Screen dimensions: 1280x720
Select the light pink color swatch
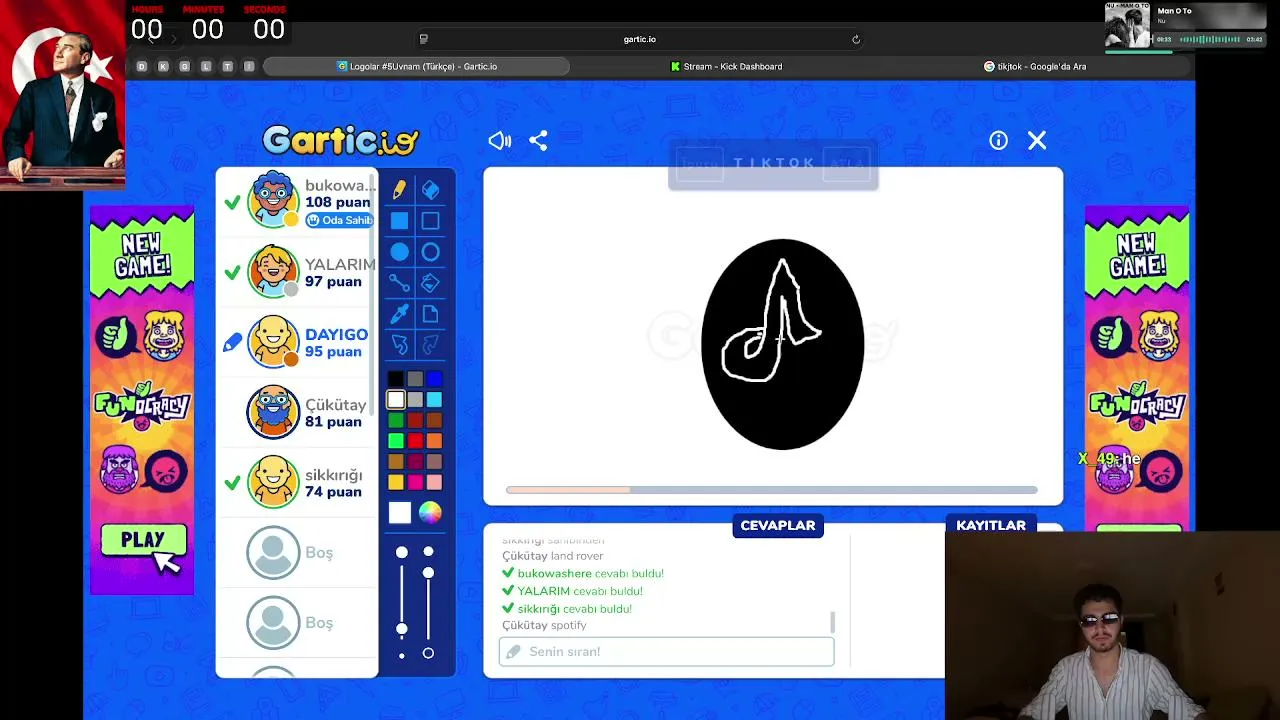click(434, 482)
